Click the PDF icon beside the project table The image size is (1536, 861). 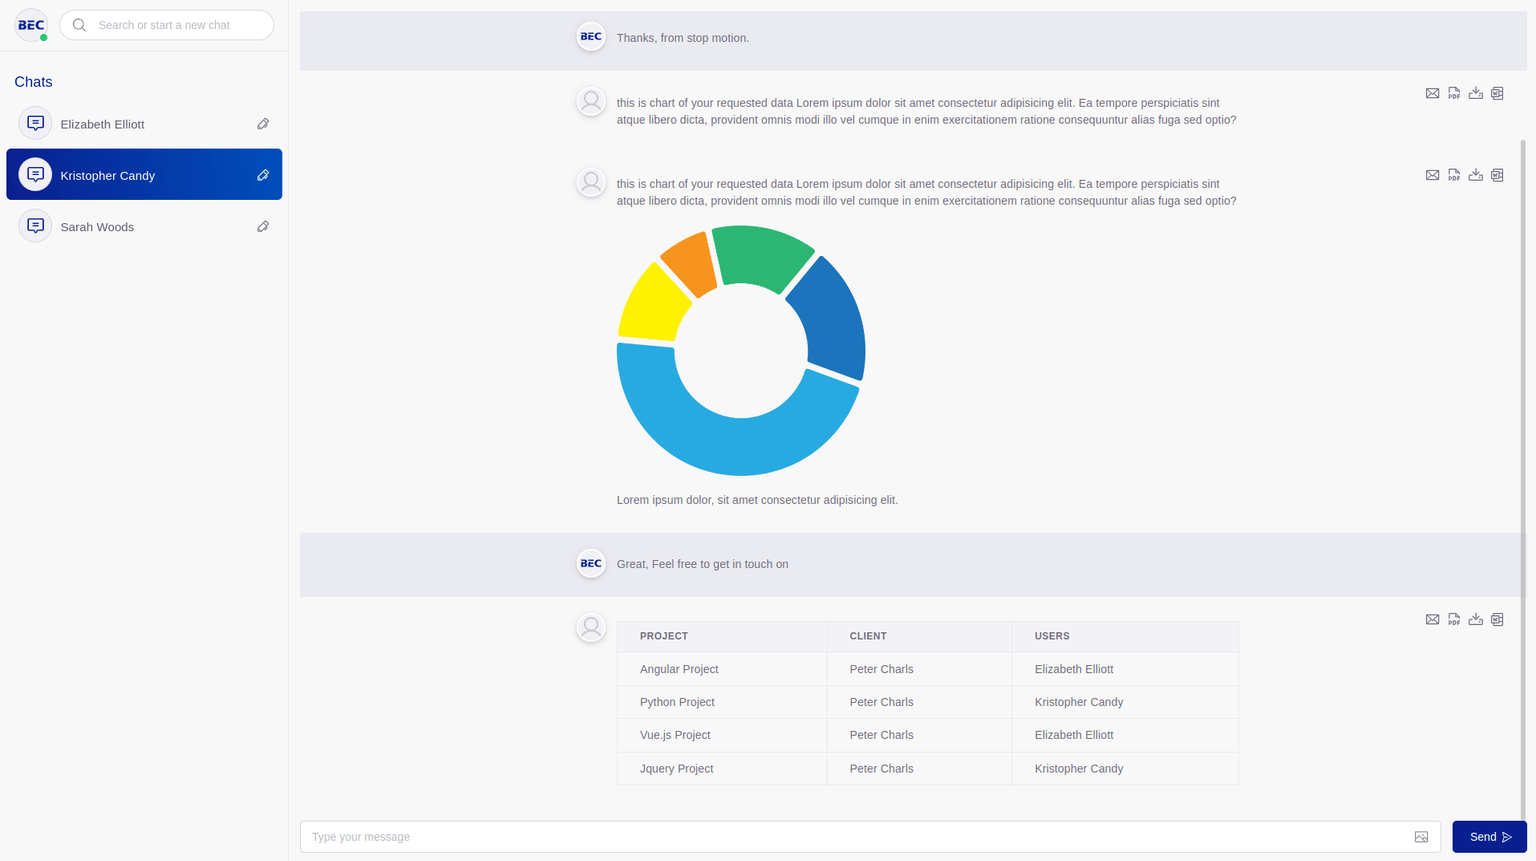point(1454,620)
